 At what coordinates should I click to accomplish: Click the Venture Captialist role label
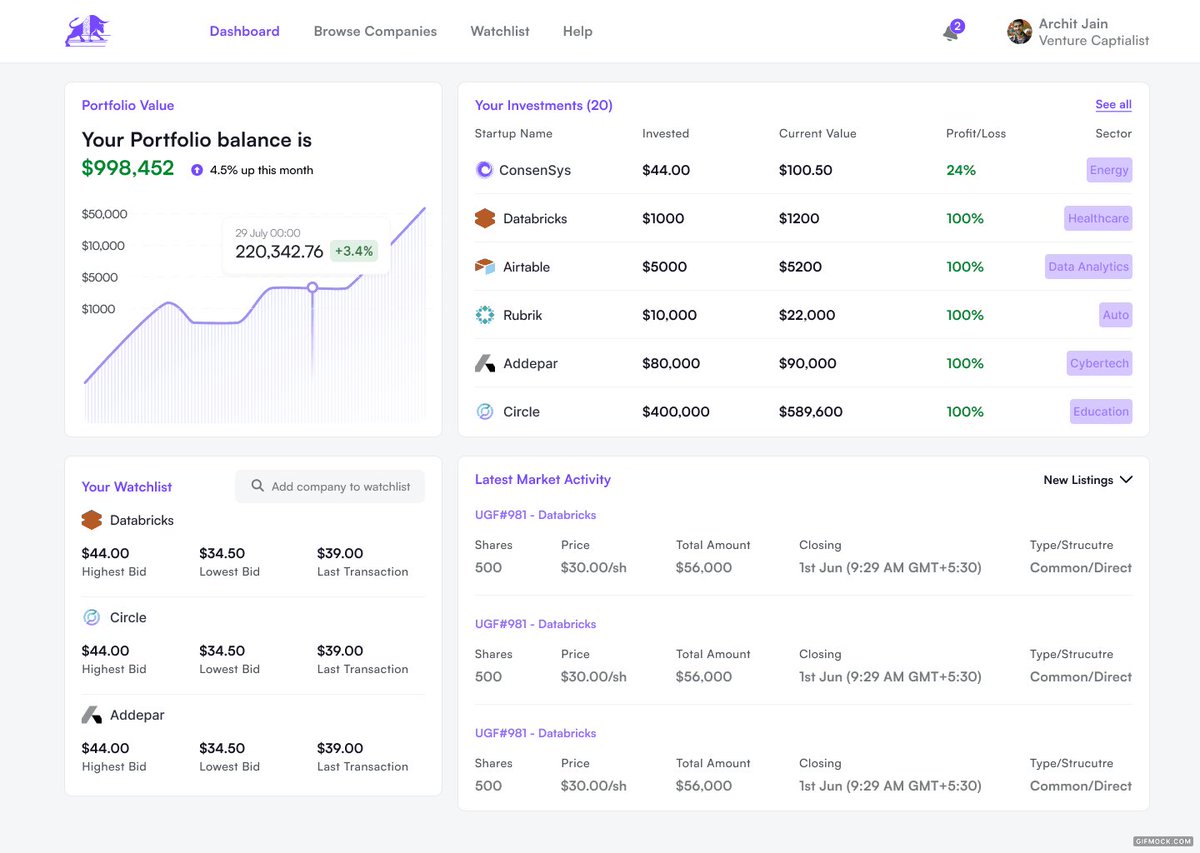click(1094, 41)
